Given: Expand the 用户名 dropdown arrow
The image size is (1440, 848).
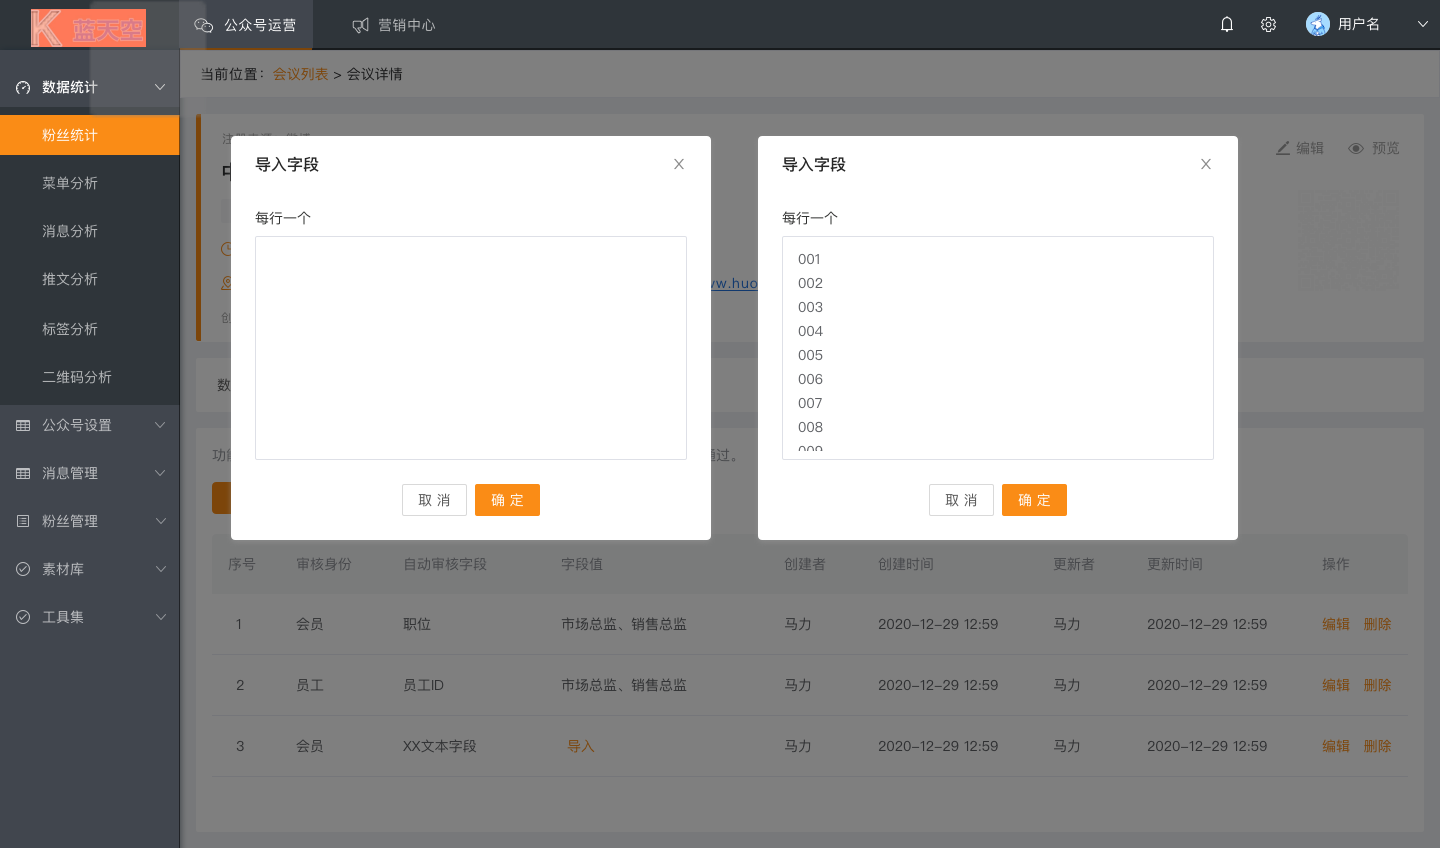Looking at the screenshot, I should pos(1422,25).
